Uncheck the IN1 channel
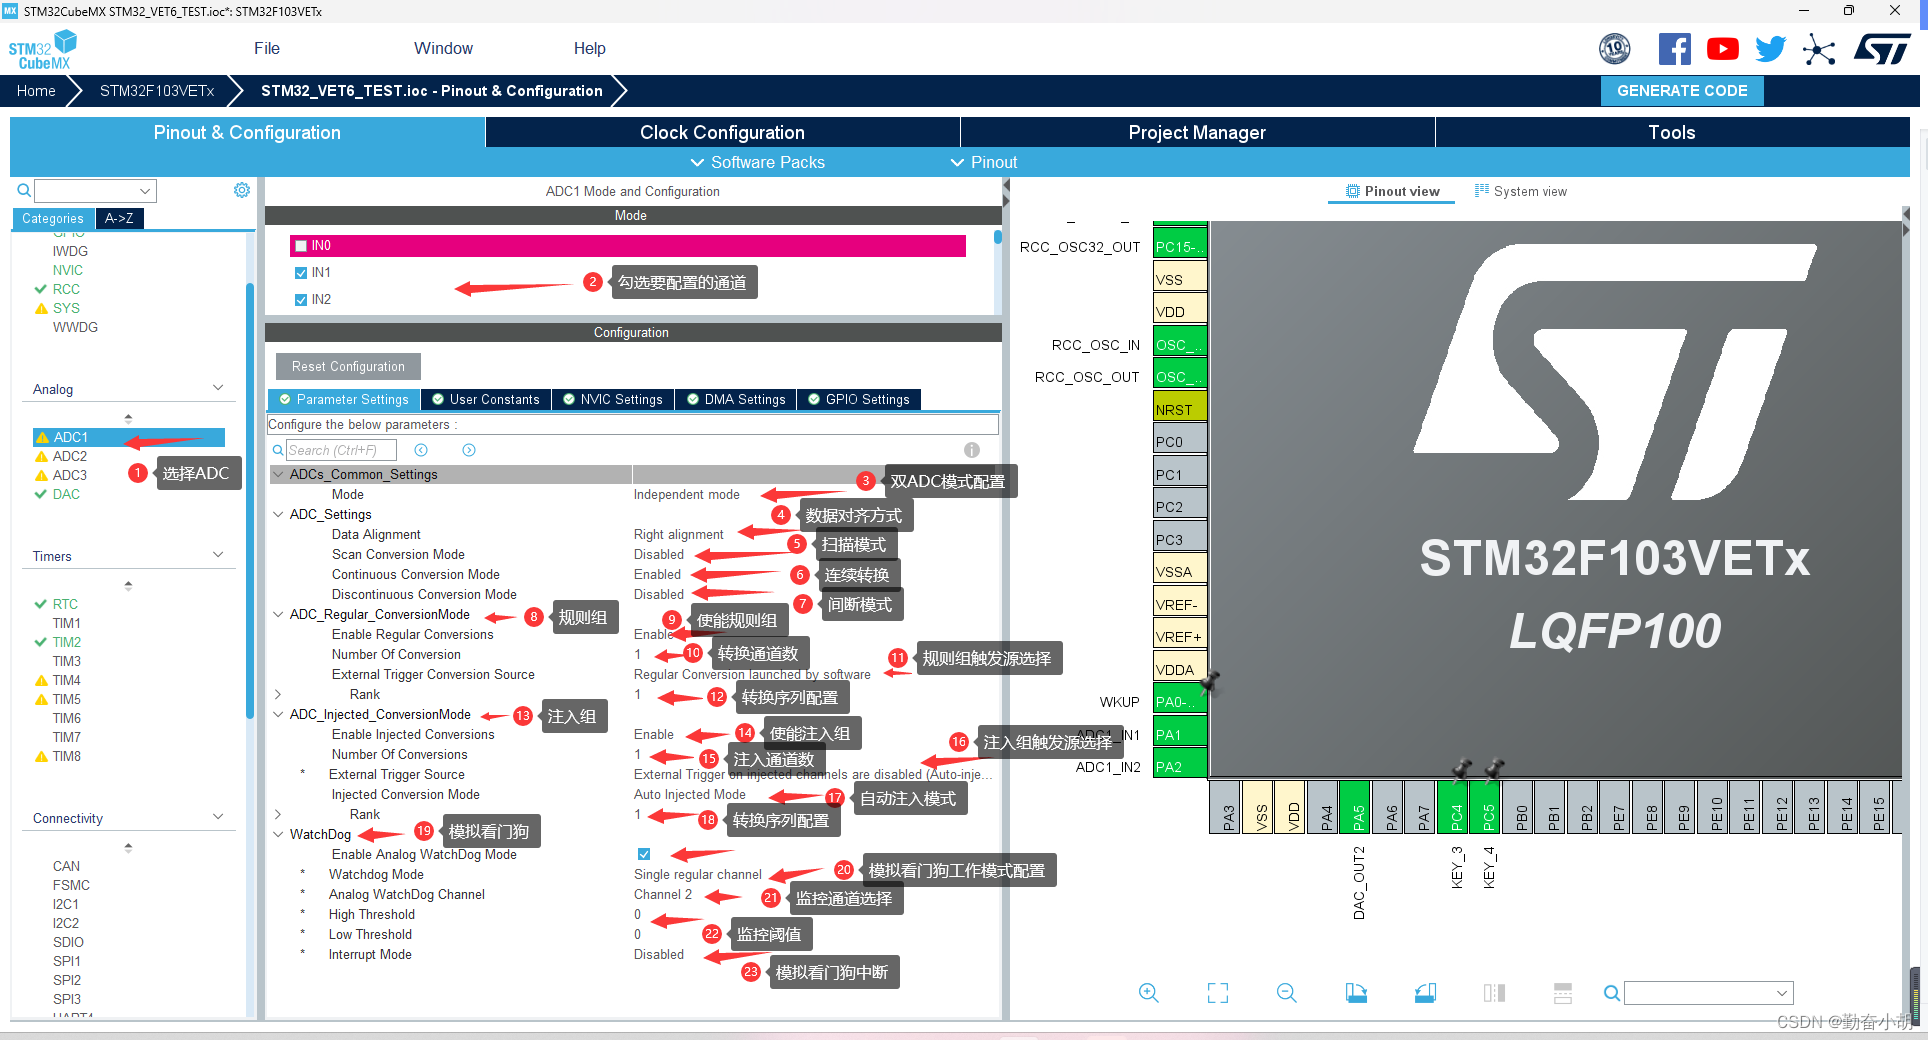Image resolution: width=1928 pixels, height=1040 pixels. pos(301,273)
